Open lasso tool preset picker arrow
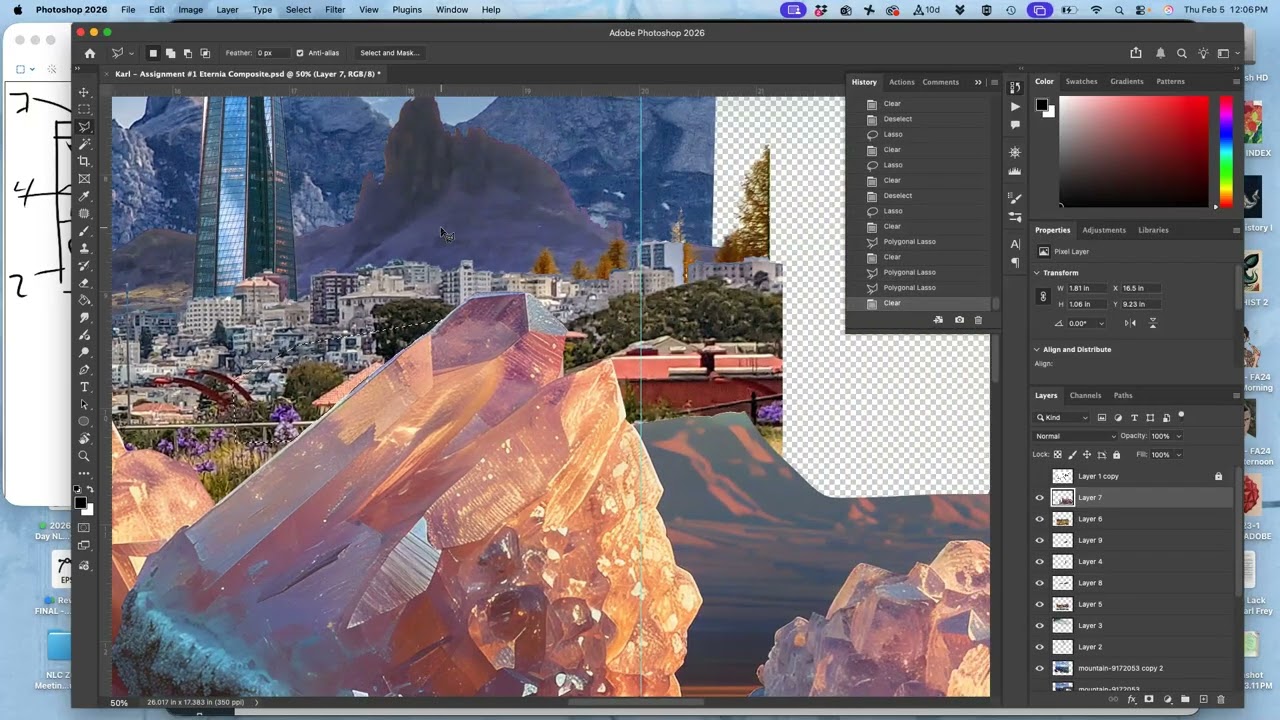1280x720 pixels. 130,53
